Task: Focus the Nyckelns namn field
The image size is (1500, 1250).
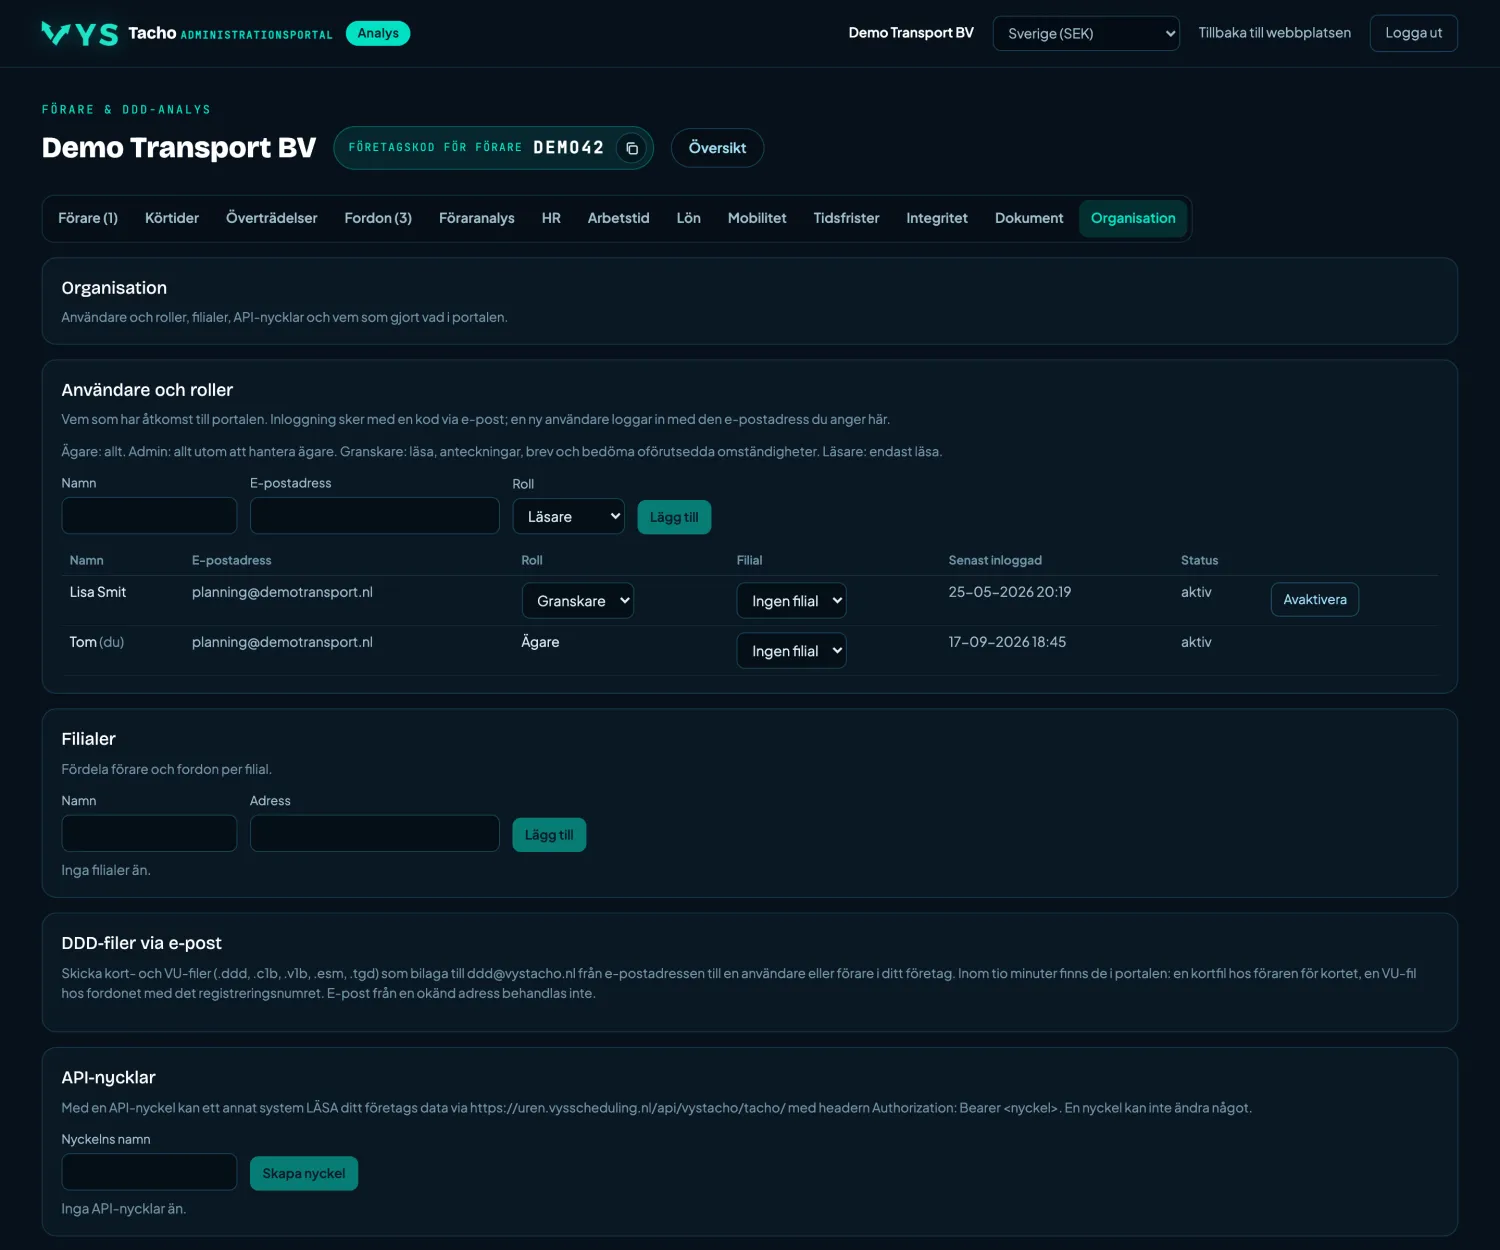Action: pyautogui.click(x=149, y=1172)
